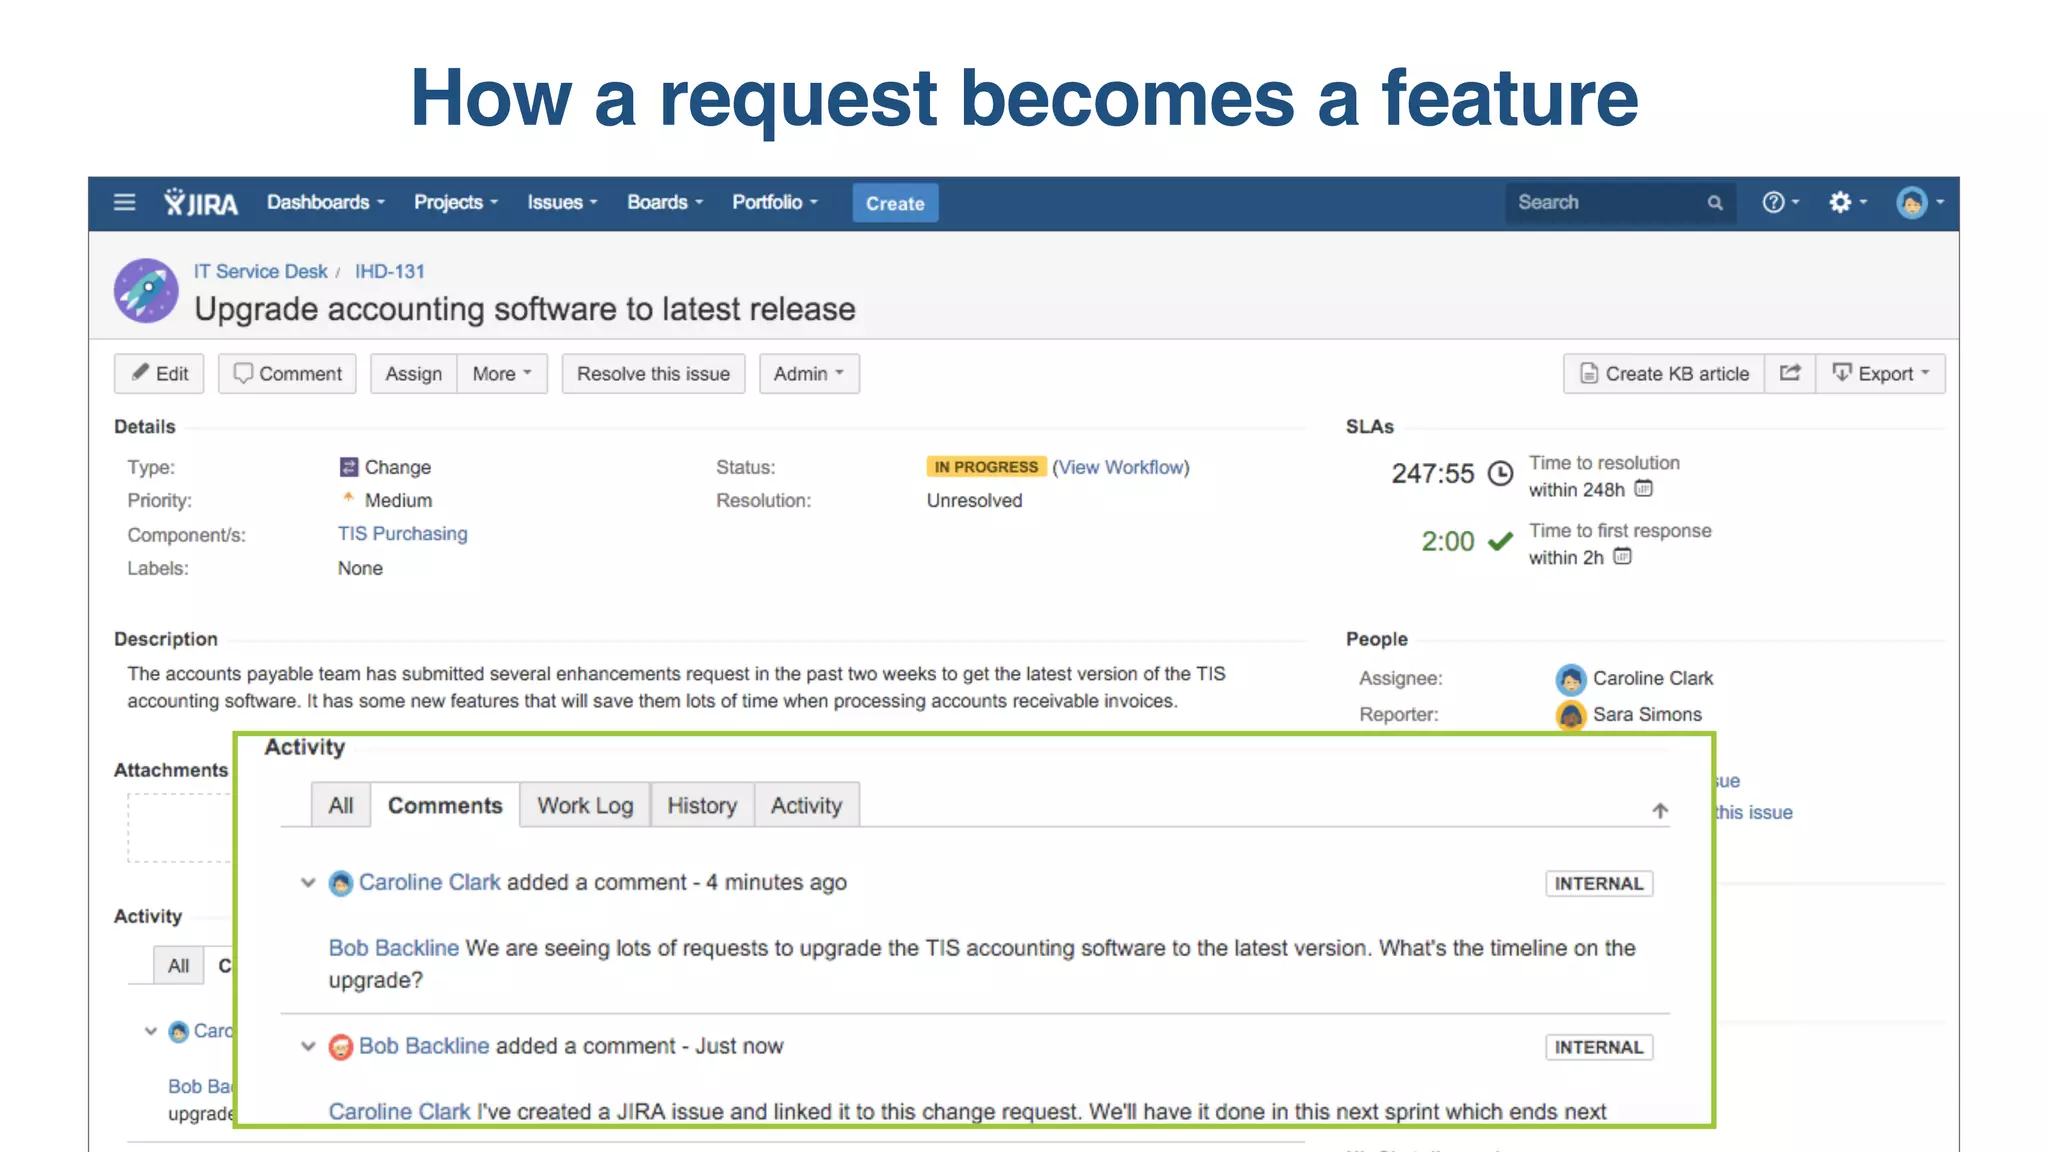Click the search magnifier icon
This screenshot has width=2048, height=1152.
tap(1715, 203)
